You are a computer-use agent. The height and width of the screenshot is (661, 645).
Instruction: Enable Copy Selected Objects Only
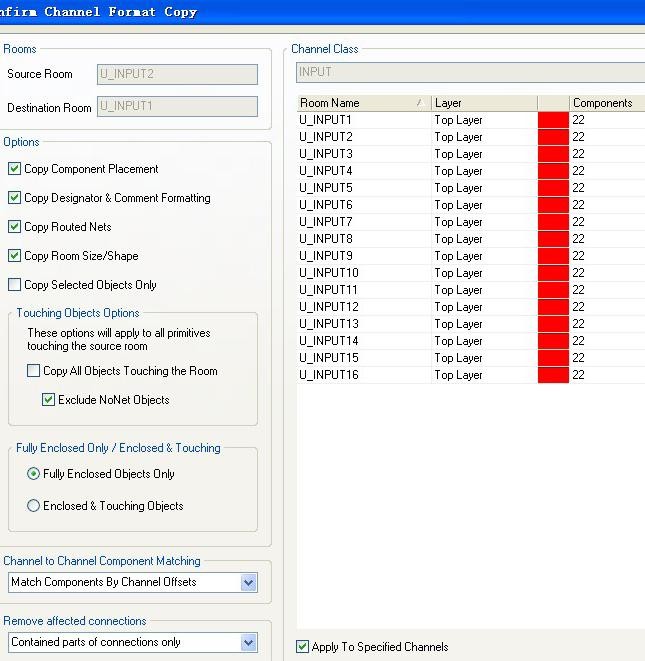[x=15, y=285]
